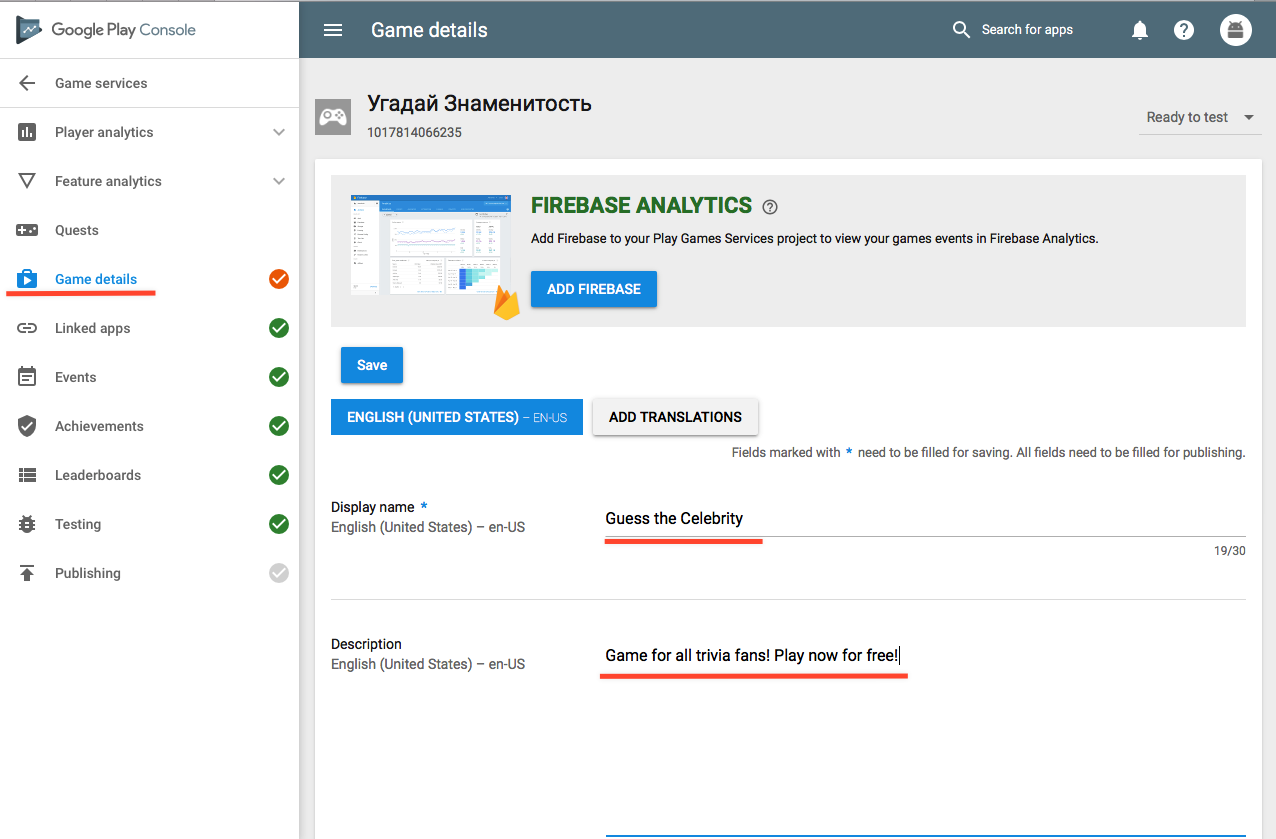Click the Game services back link
Screen dimensions: 1276x839
[101, 83]
